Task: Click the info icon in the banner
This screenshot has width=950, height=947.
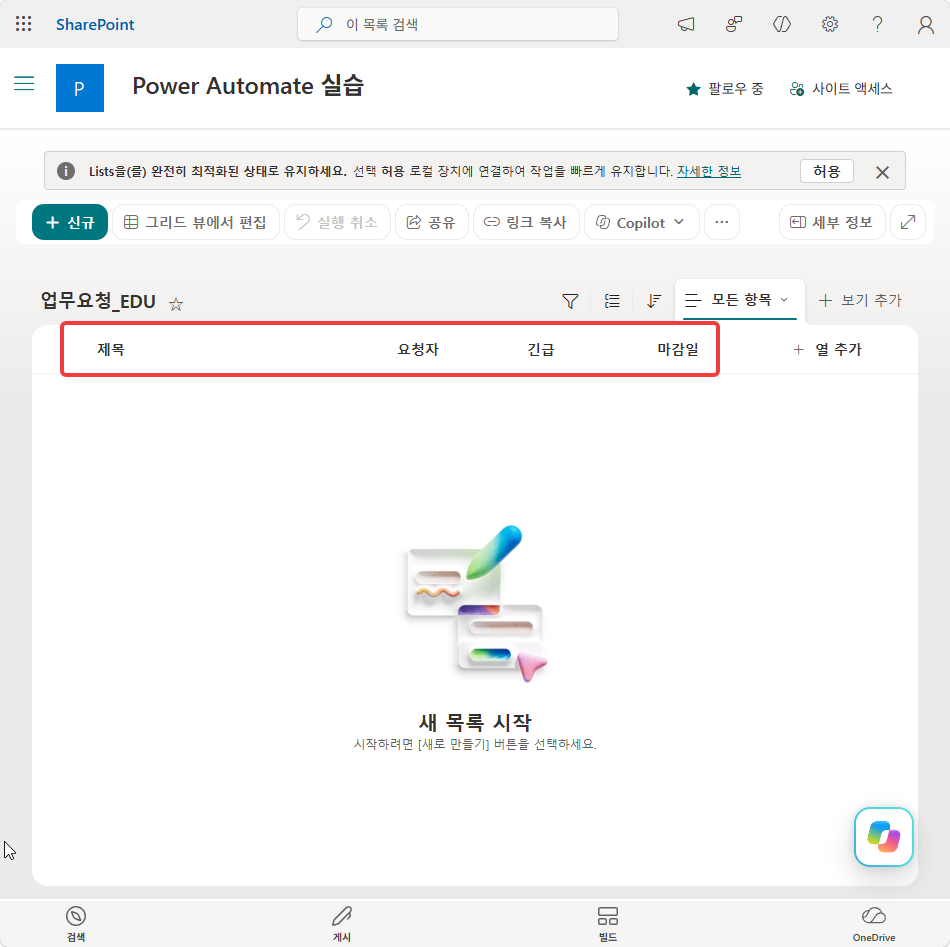Action: (66, 171)
